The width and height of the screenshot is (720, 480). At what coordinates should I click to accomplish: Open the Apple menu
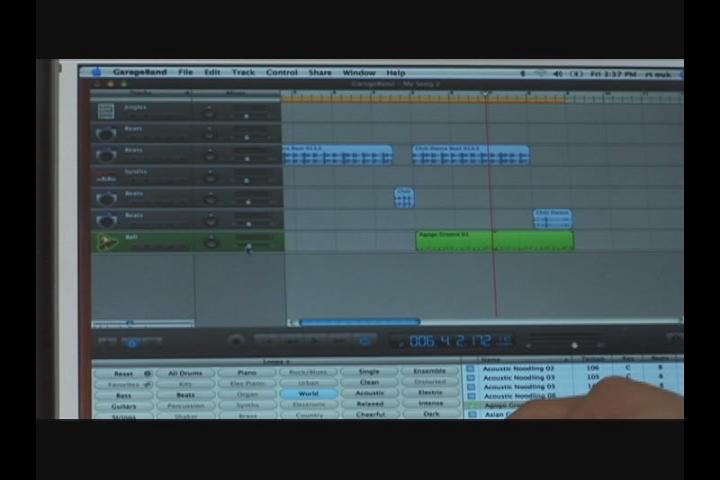coord(96,72)
